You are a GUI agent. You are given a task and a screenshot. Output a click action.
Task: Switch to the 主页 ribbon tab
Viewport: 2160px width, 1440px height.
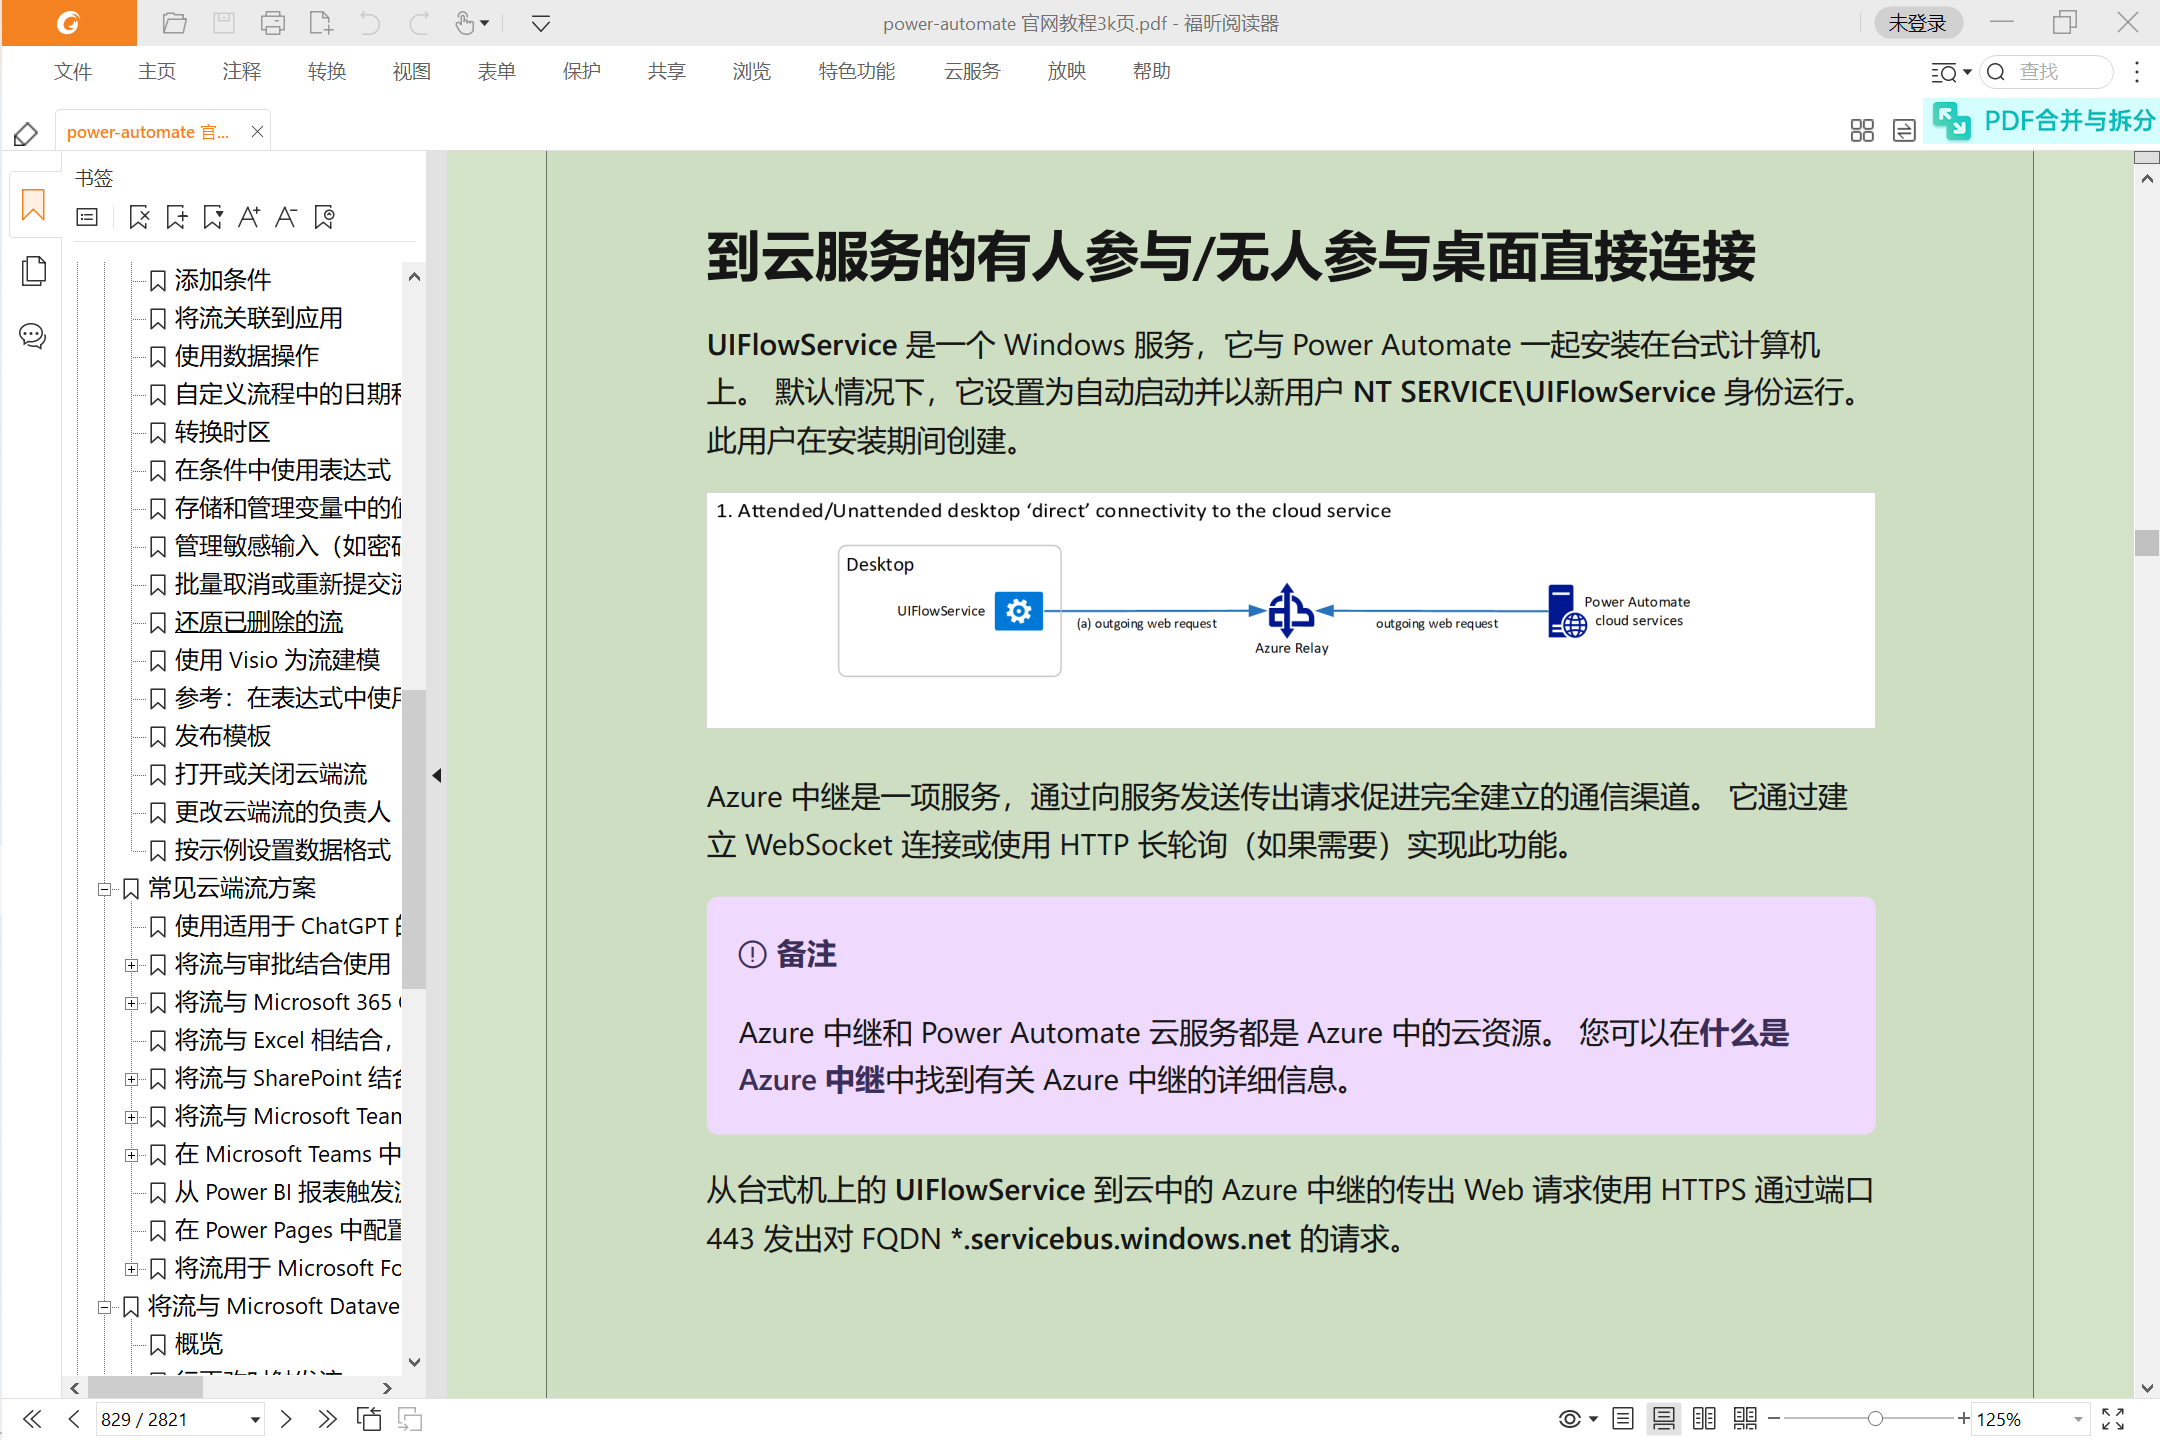157,71
